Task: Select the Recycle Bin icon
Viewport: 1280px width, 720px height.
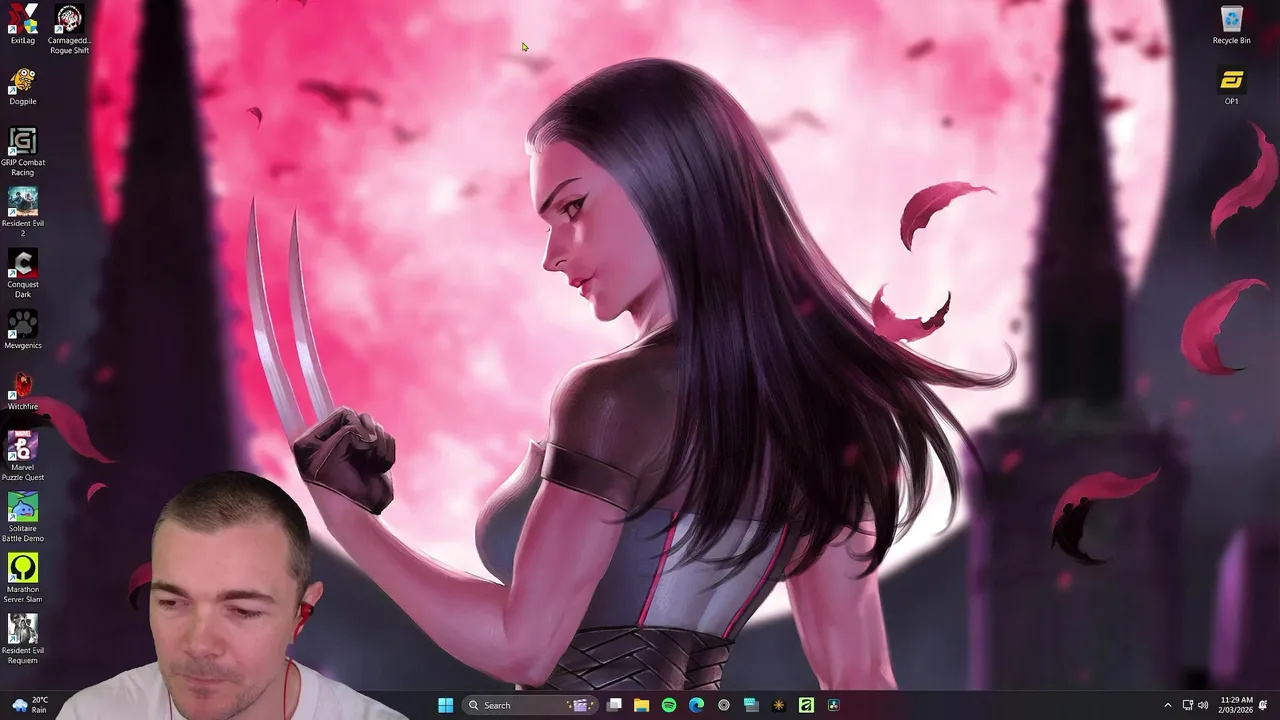Action: point(1231,25)
